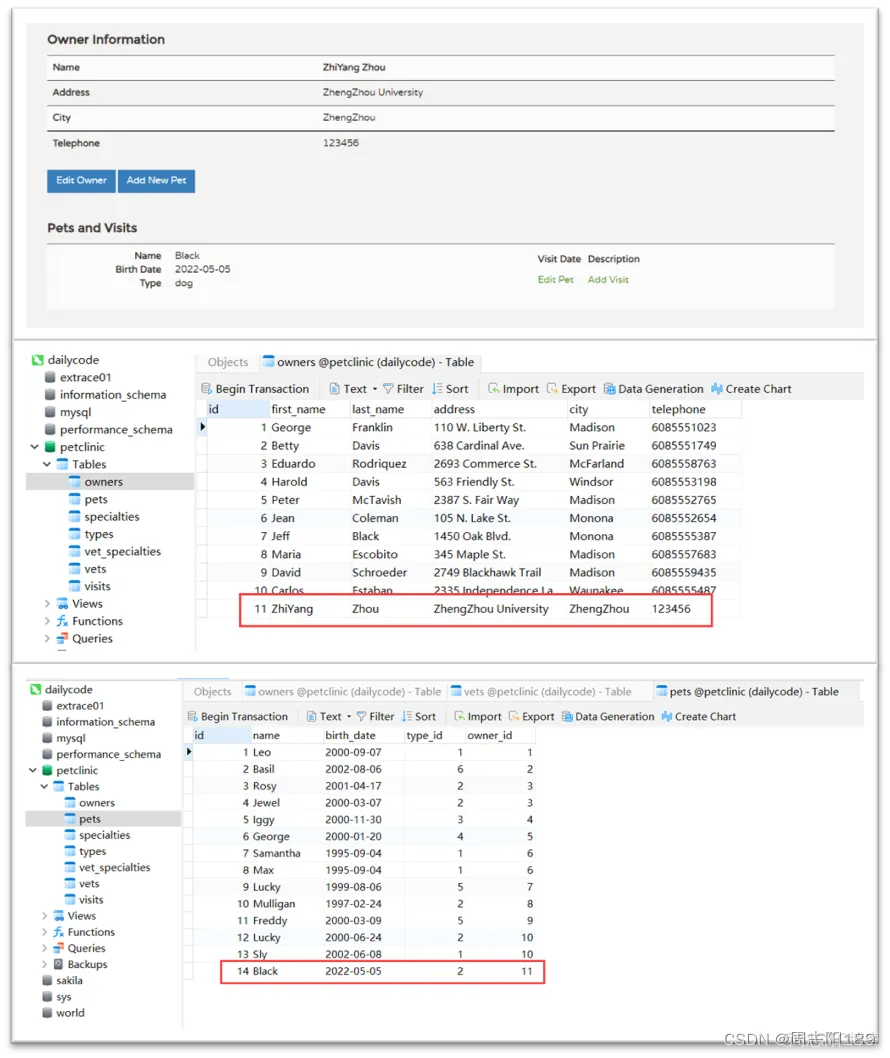Open the Add Visit link
The width and height of the screenshot is (890, 1058).
pyautogui.click(x=608, y=279)
